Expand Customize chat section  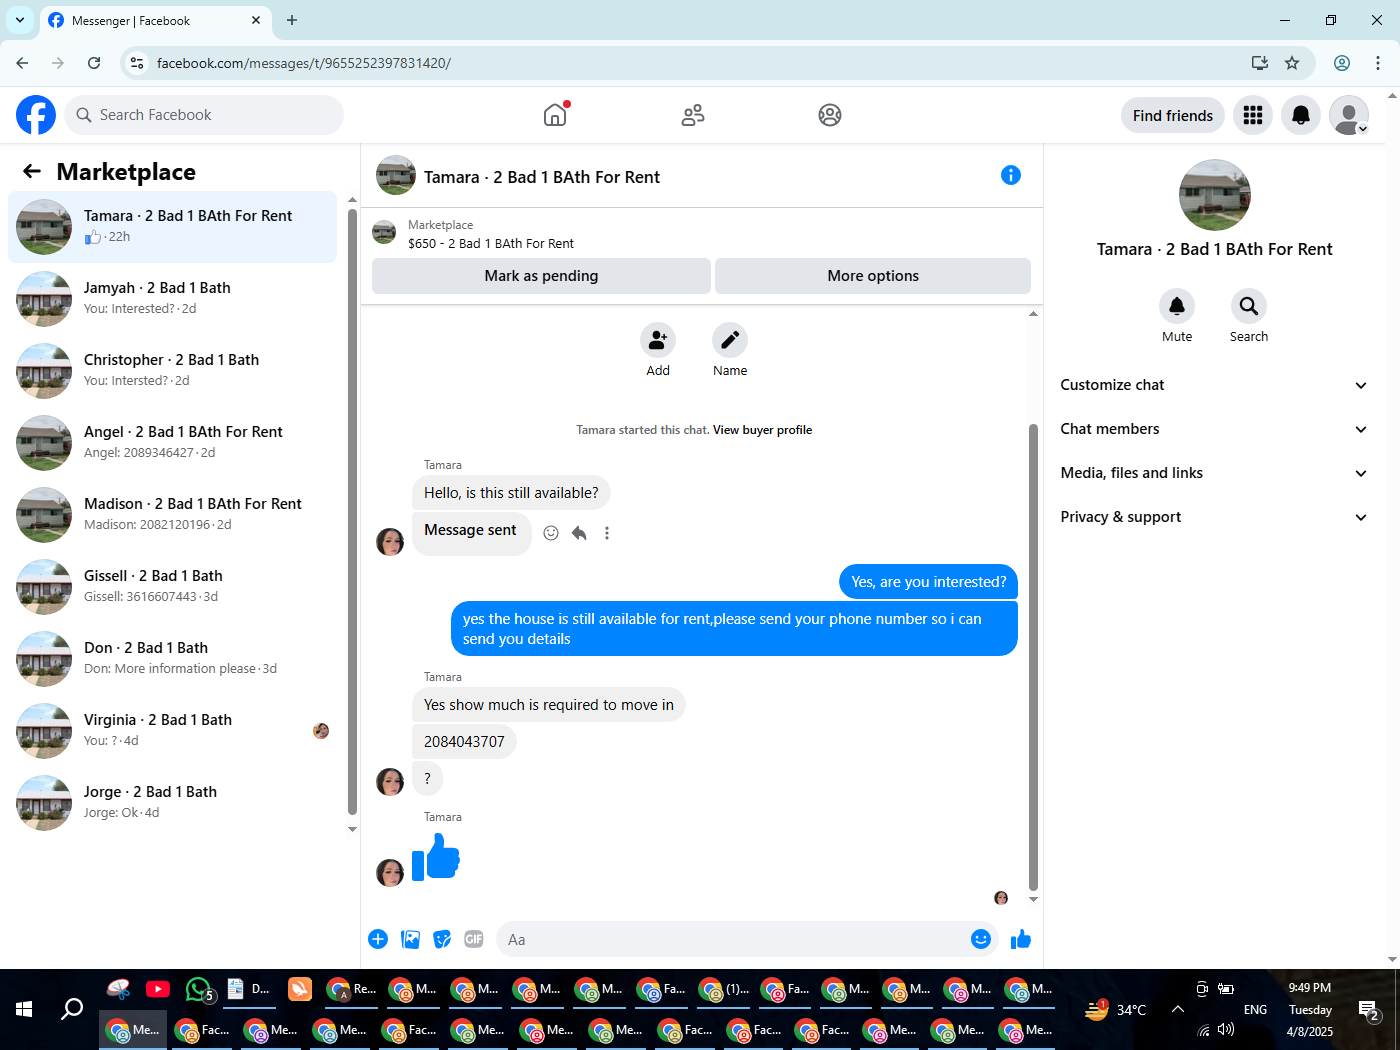1214,385
